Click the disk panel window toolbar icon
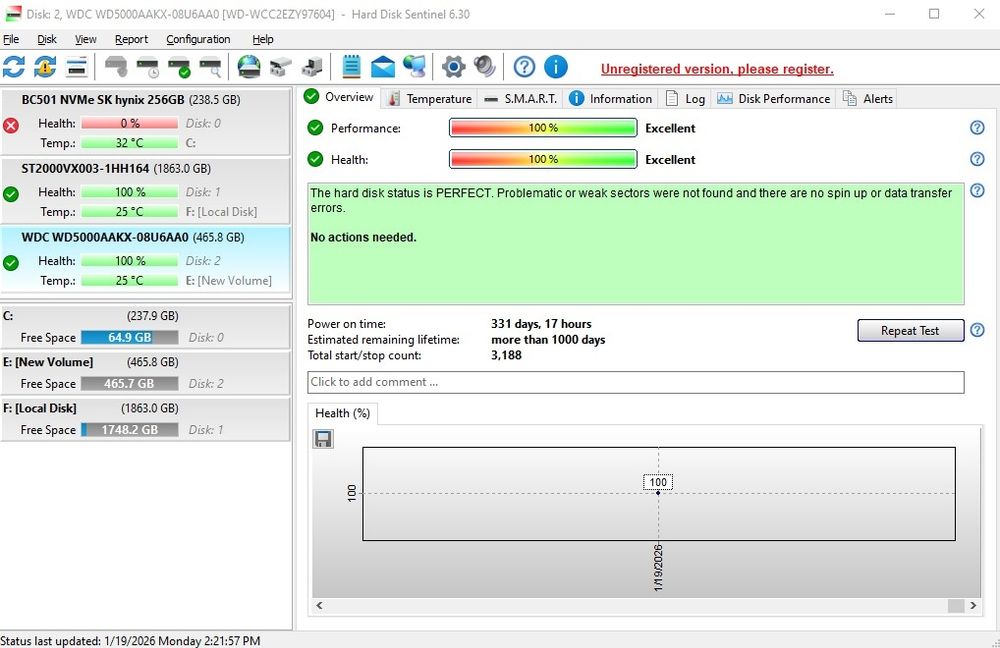 [x=77, y=66]
